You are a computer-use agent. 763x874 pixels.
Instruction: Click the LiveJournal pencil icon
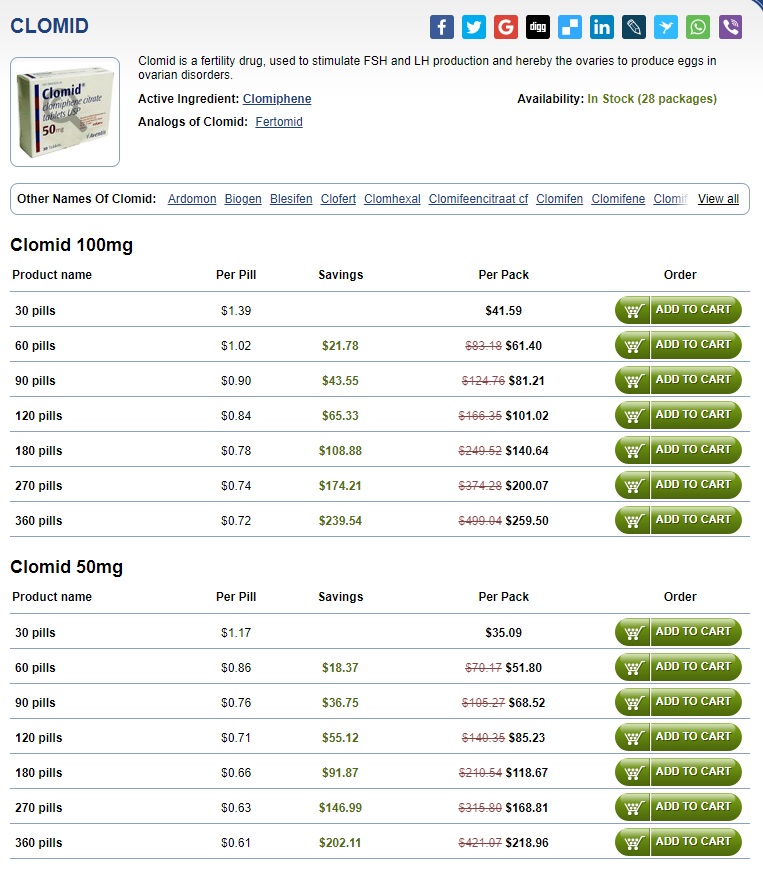pos(634,27)
